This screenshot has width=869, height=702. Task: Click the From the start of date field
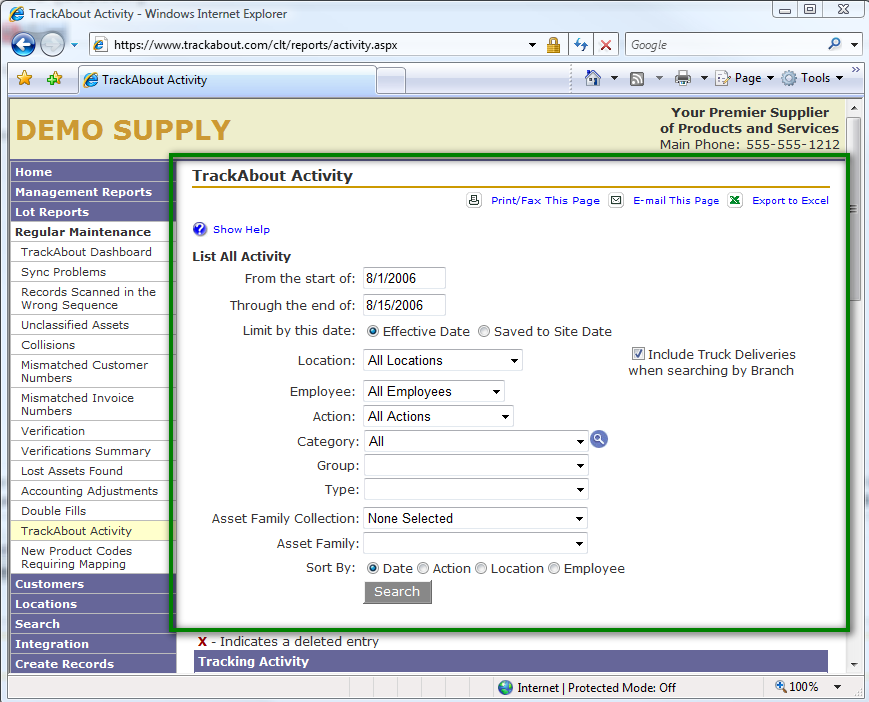pyautogui.click(x=404, y=278)
